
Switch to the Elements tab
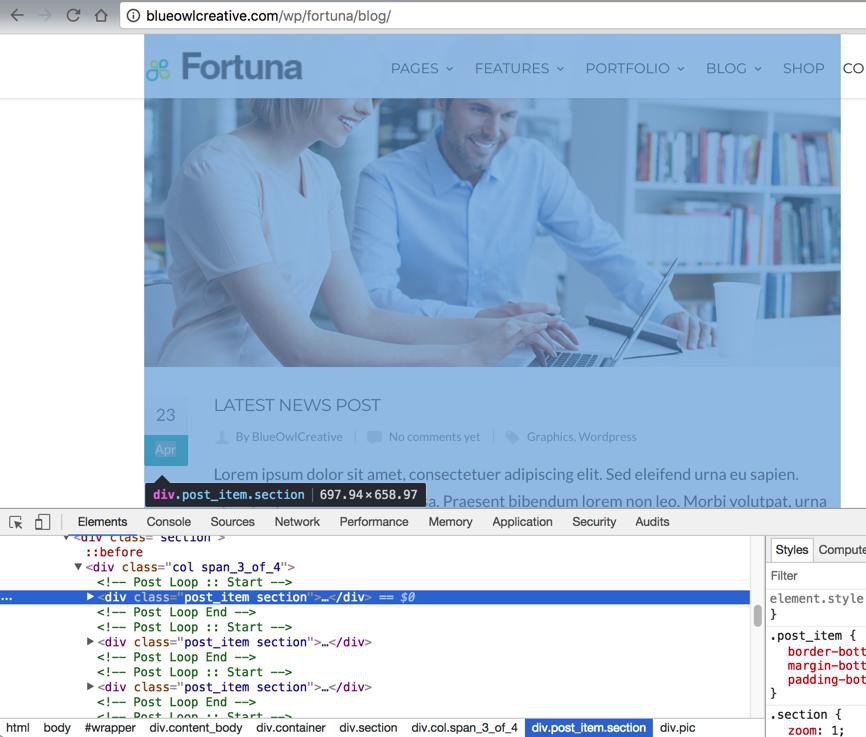(x=102, y=522)
